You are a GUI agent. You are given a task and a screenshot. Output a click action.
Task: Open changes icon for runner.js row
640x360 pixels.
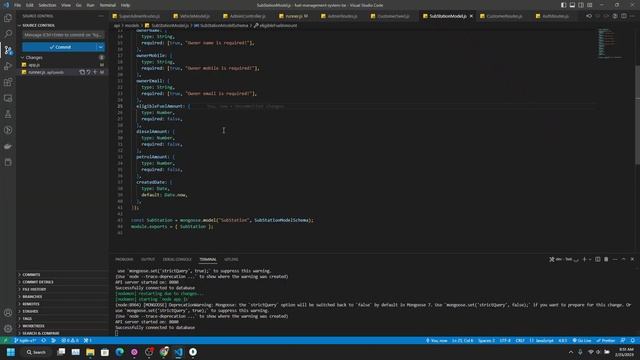point(82,72)
